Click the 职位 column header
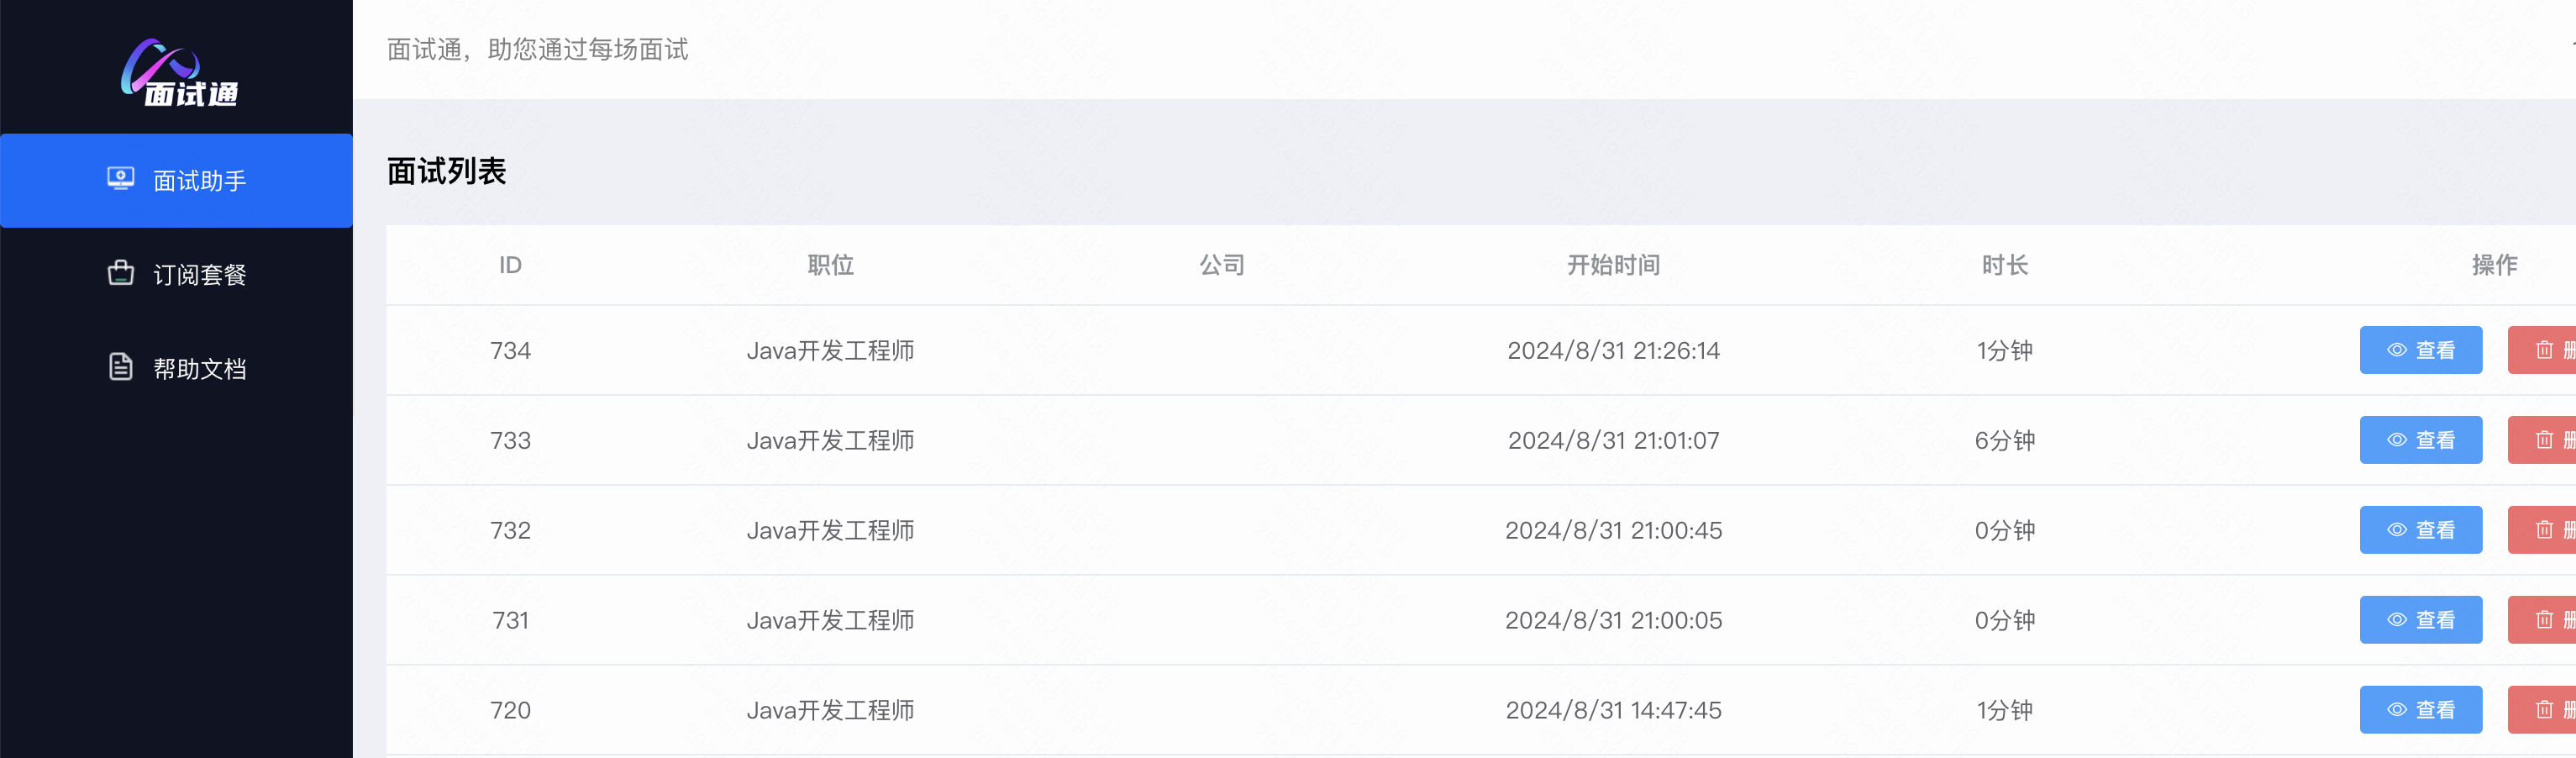 (830, 265)
